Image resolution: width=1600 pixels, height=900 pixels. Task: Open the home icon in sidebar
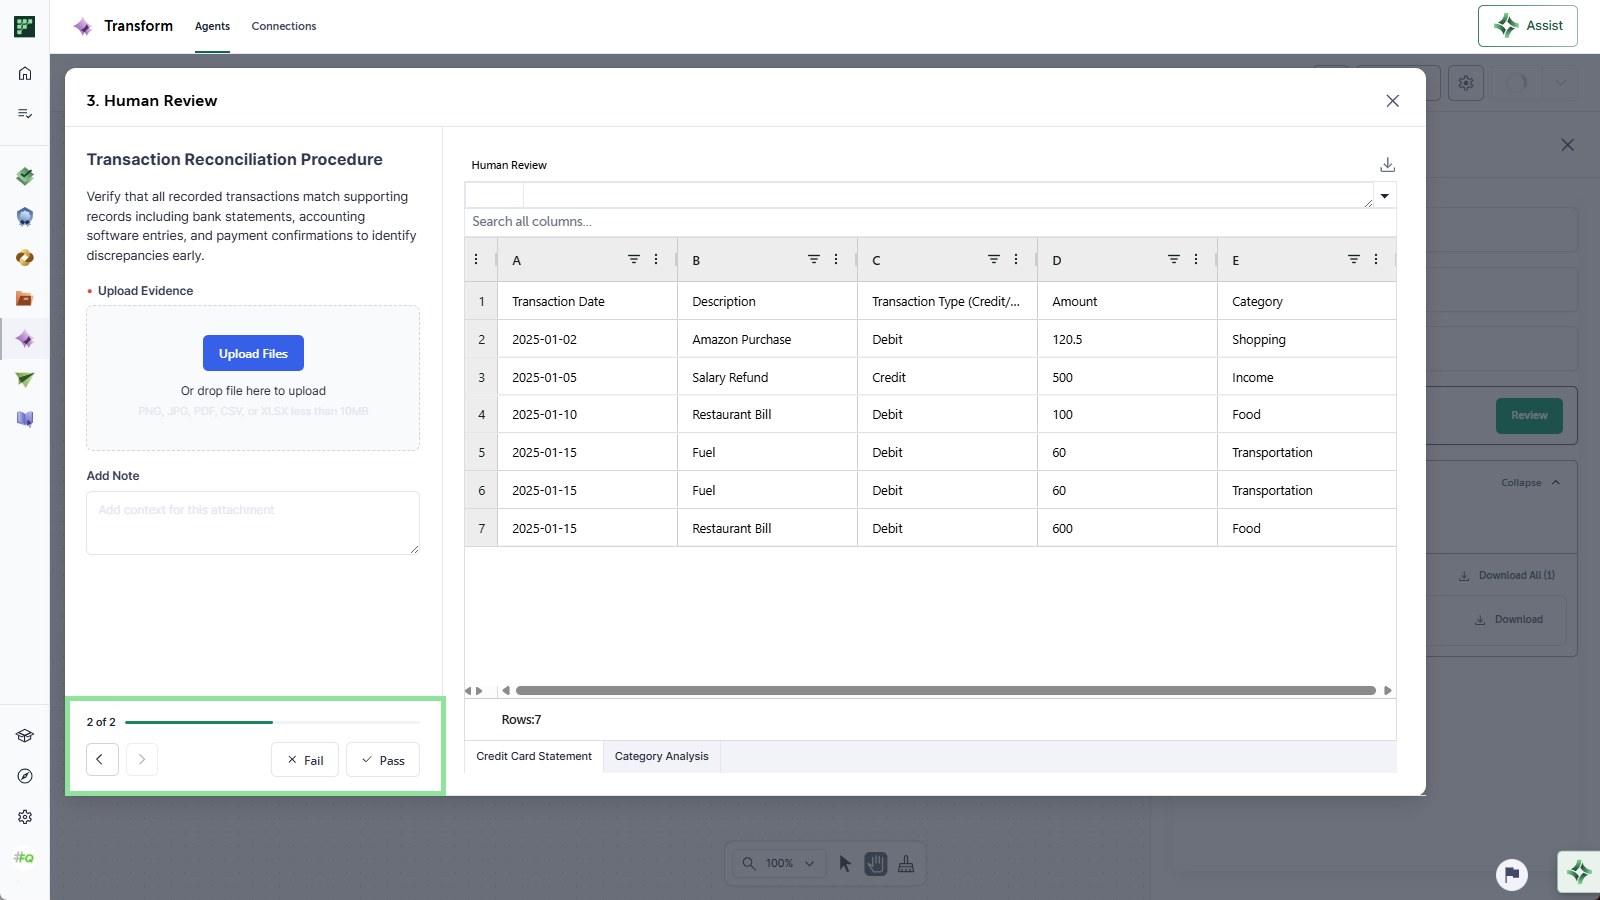(x=25, y=73)
